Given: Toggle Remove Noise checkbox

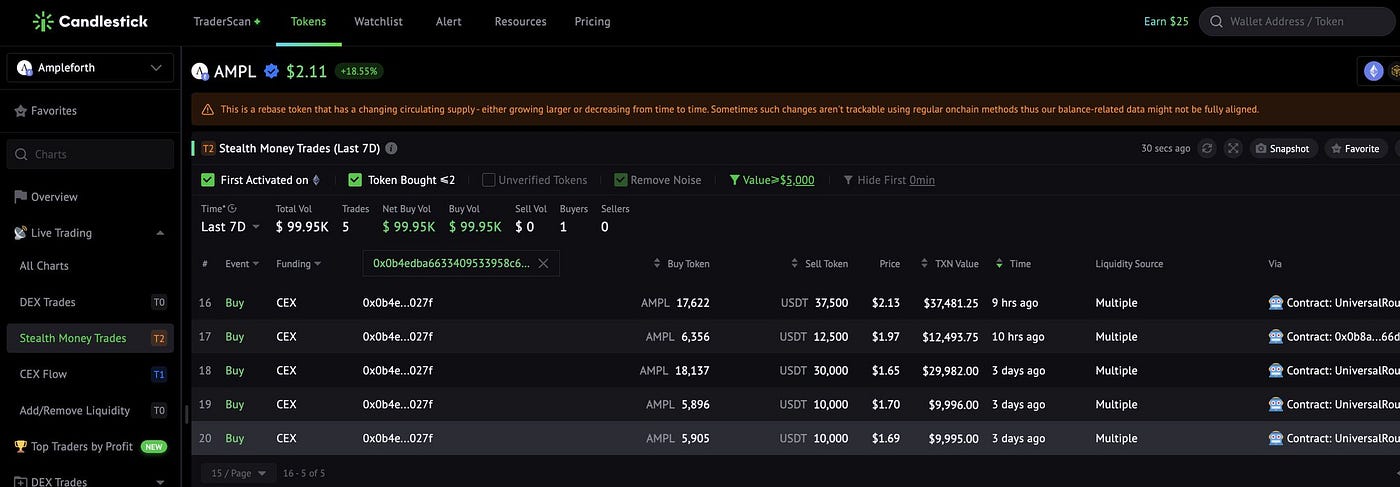Looking at the screenshot, I should 621,180.
